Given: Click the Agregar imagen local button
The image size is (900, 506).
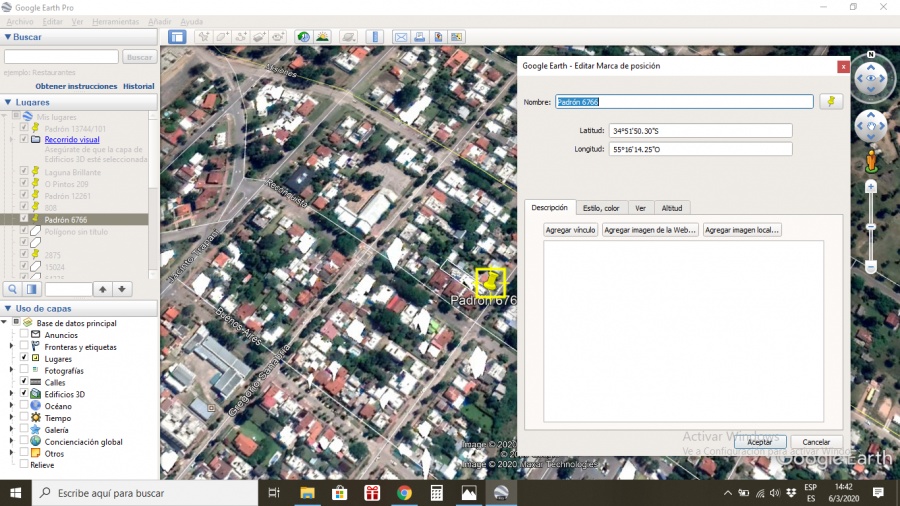Looking at the screenshot, I should (742, 230).
